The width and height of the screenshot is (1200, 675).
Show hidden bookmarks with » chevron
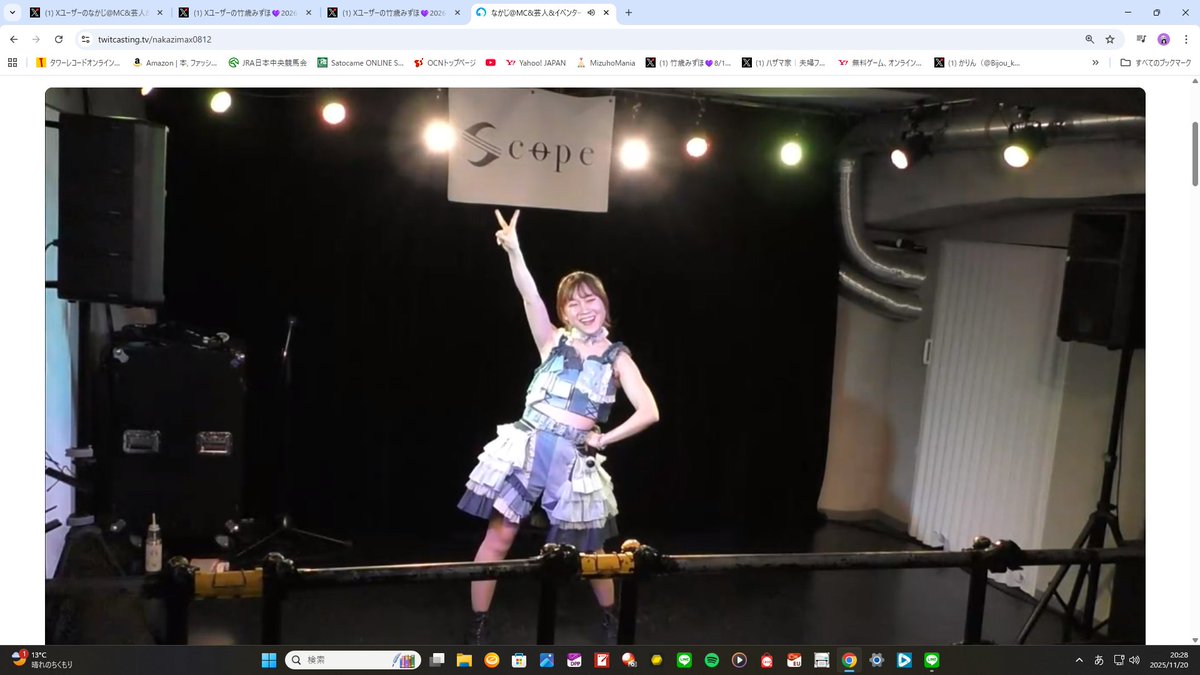pos(1095,62)
